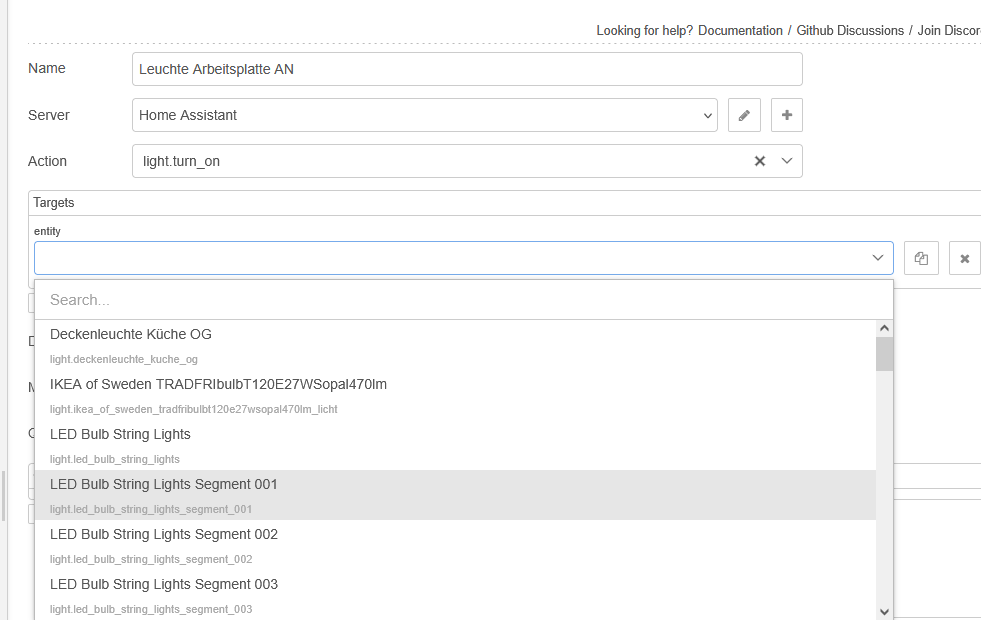This screenshot has width=981, height=620.
Task: Click the entity list scrollbar down arrow
Action: point(884,611)
